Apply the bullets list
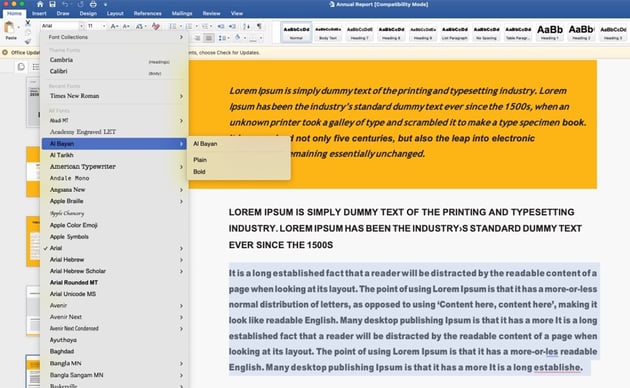 (x=173, y=26)
